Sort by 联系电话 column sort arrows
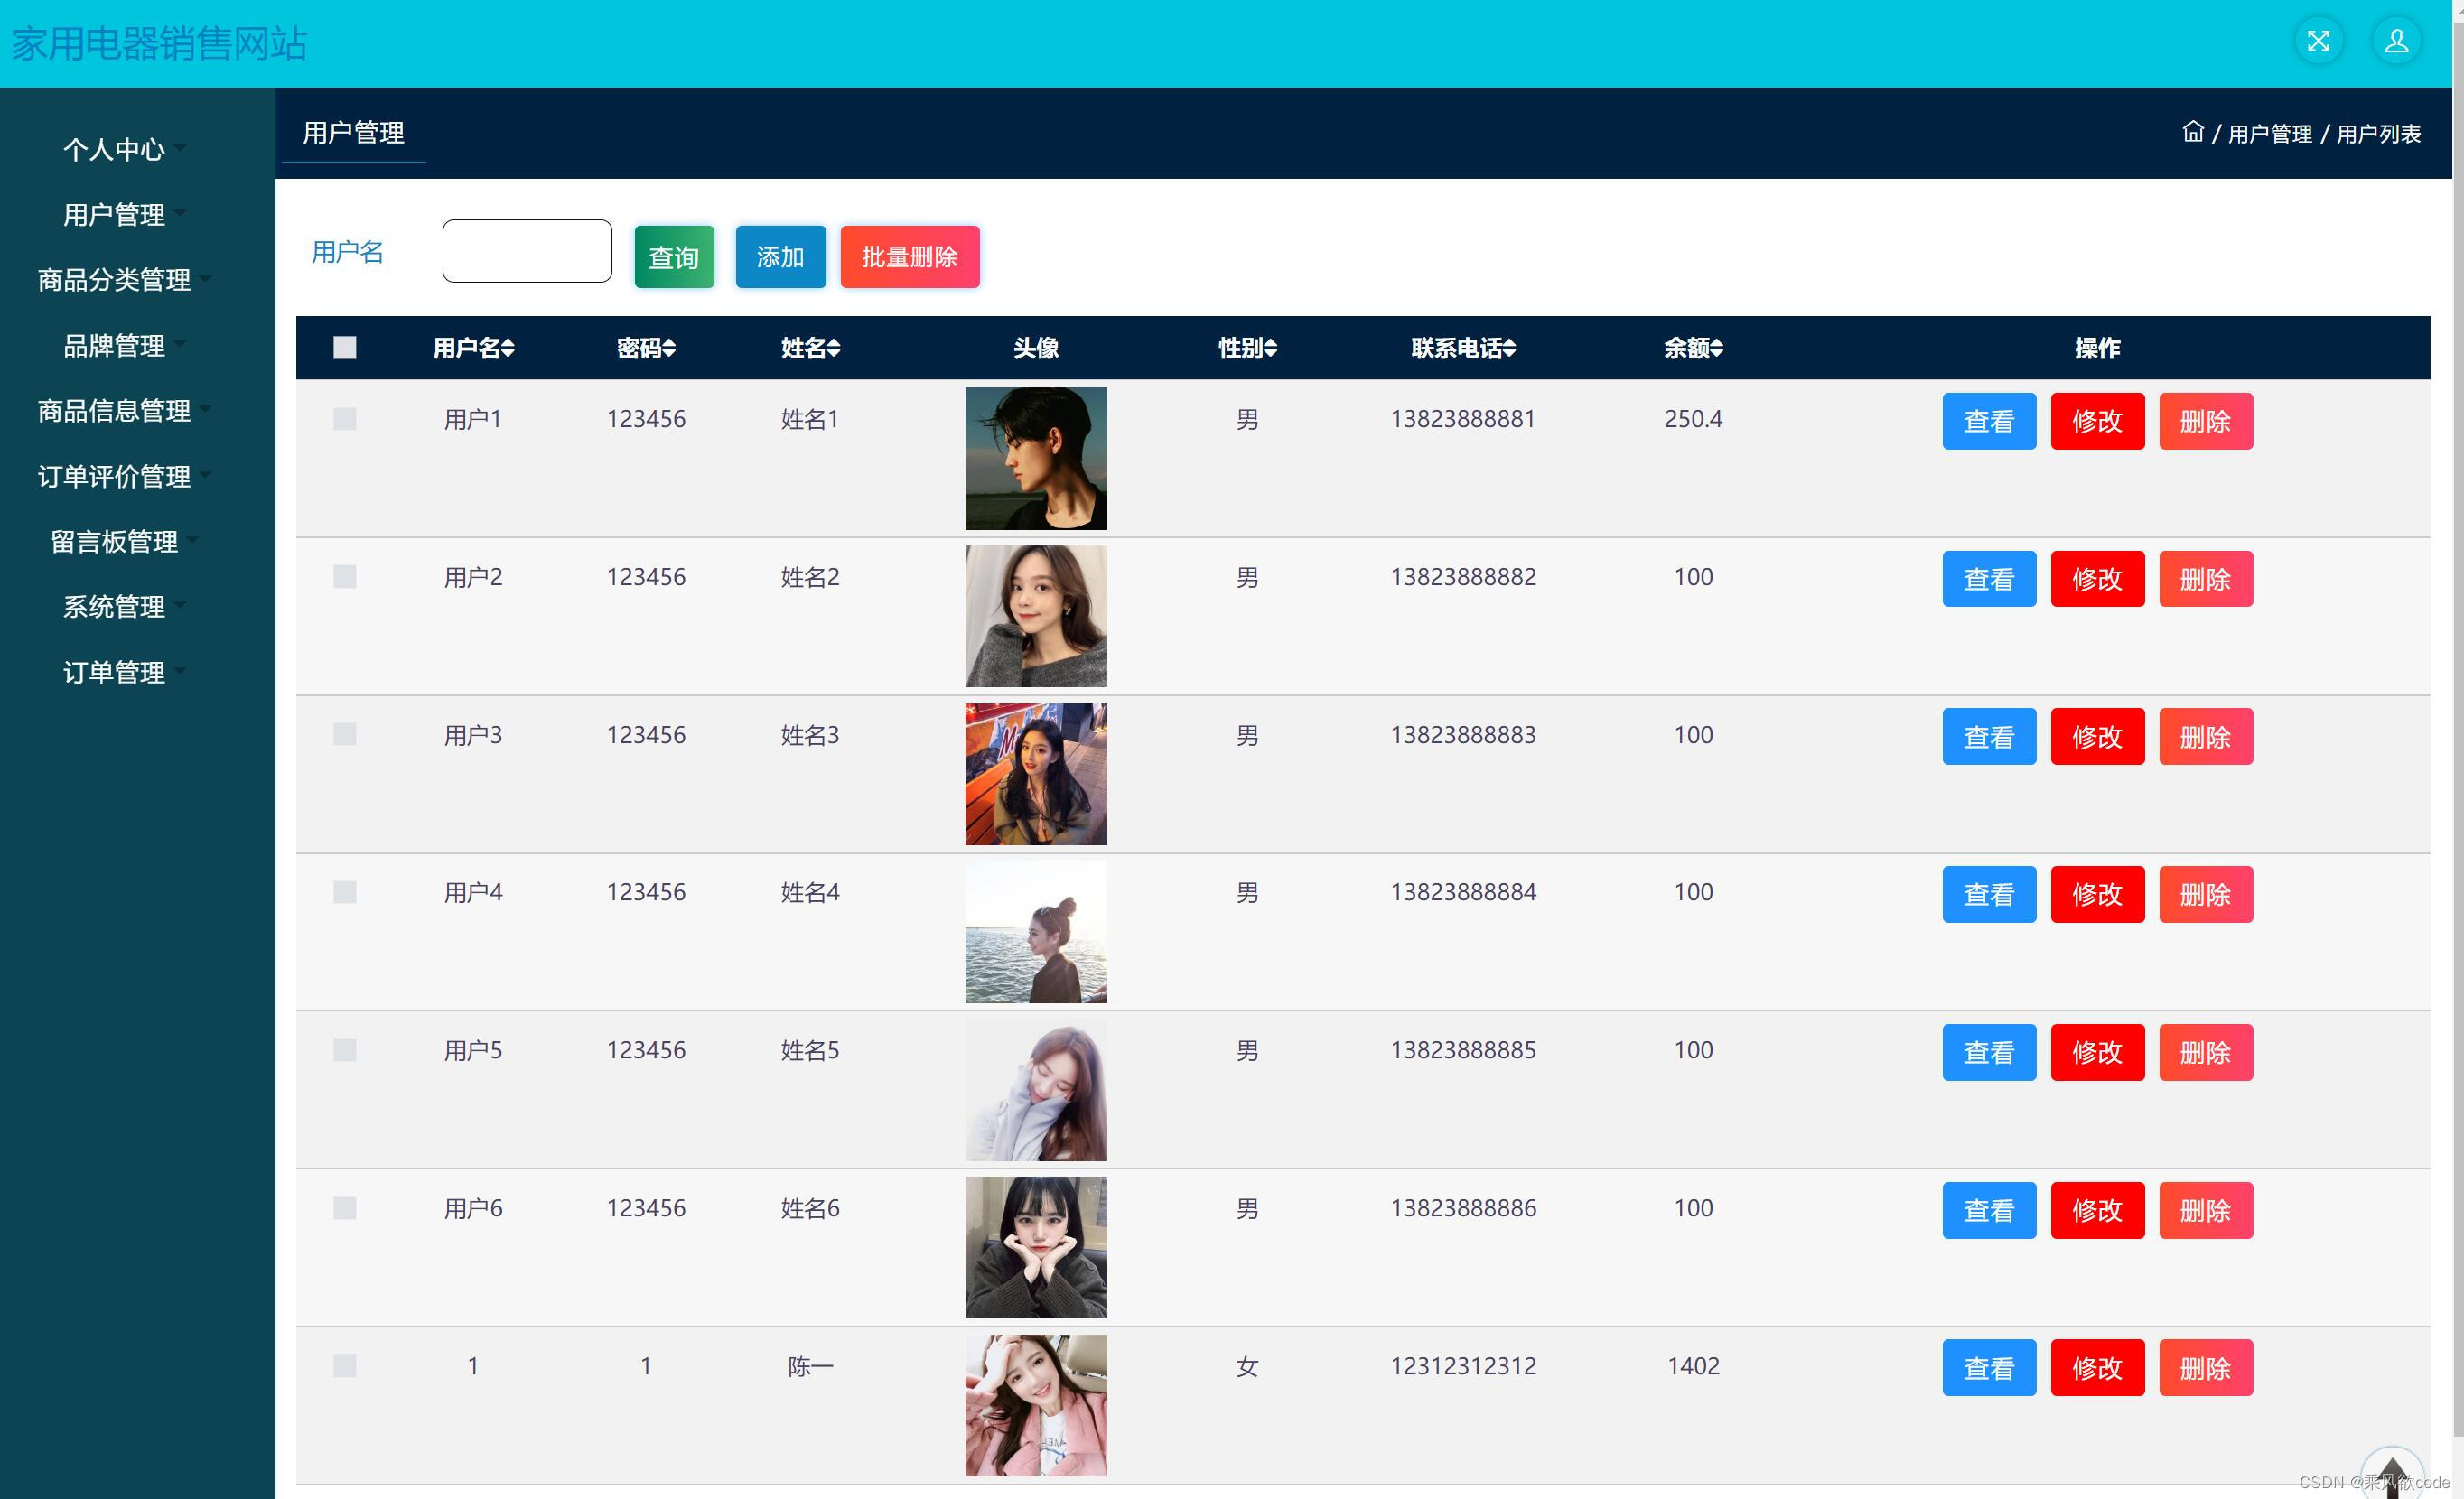Image resolution: width=2464 pixels, height=1499 pixels. [x=1509, y=348]
